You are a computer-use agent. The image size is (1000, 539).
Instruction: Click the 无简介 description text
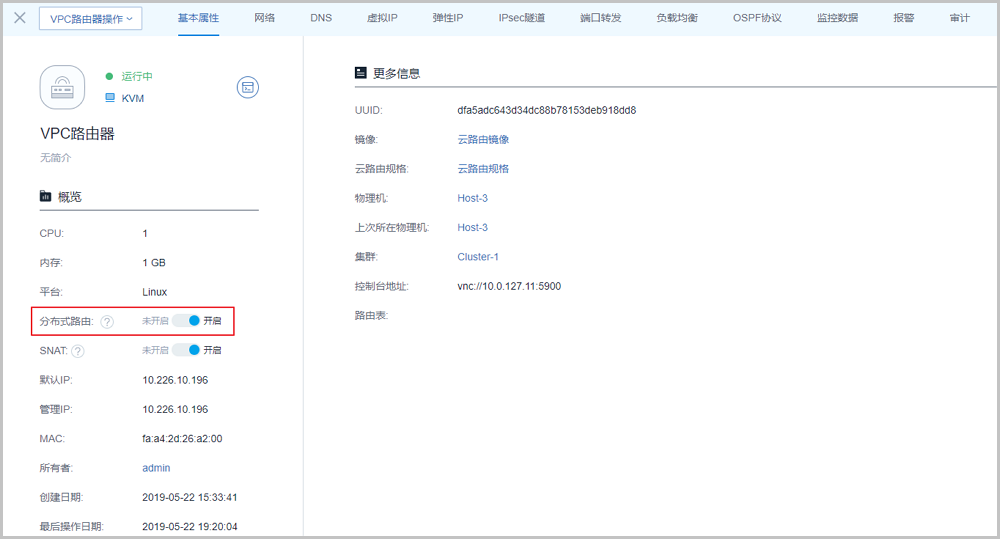[55, 158]
